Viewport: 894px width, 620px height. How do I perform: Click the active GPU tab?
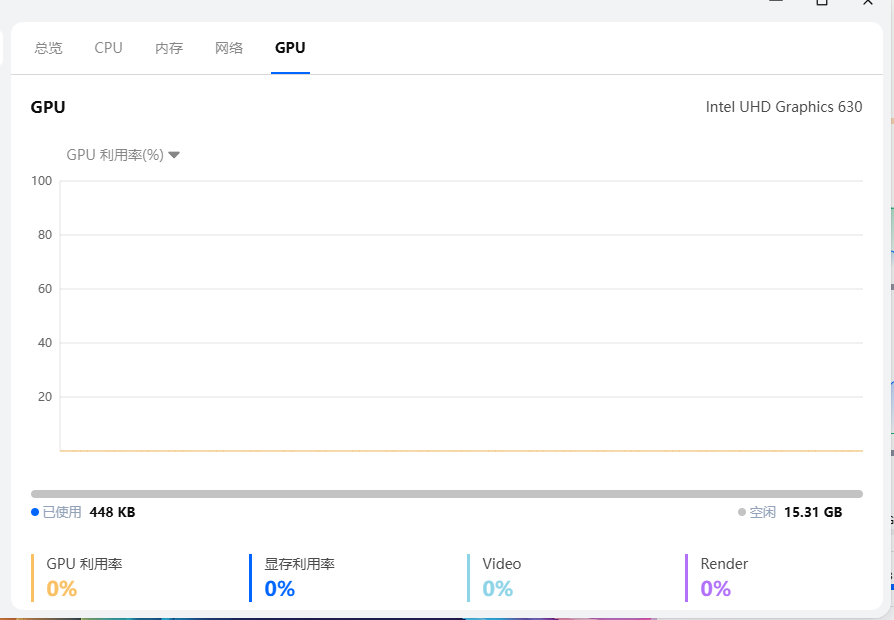[290, 48]
